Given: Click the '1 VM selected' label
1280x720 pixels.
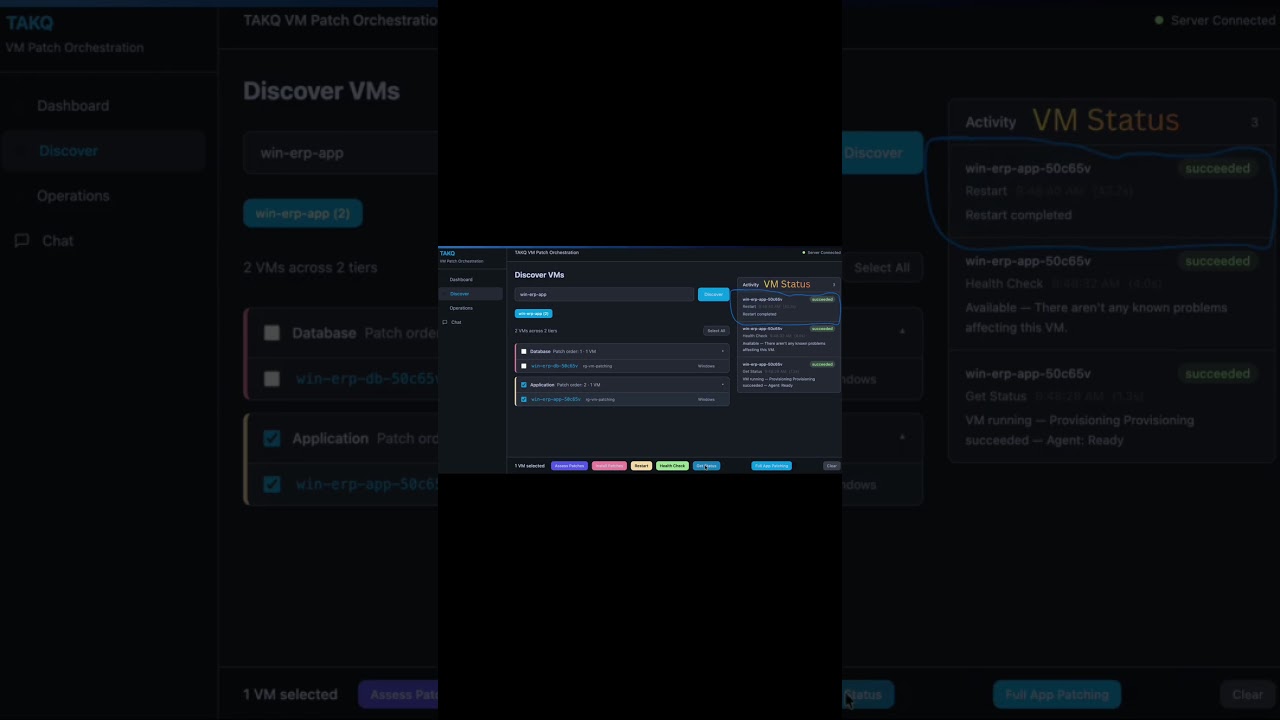Looking at the screenshot, I should pyautogui.click(x=530, y=466).
